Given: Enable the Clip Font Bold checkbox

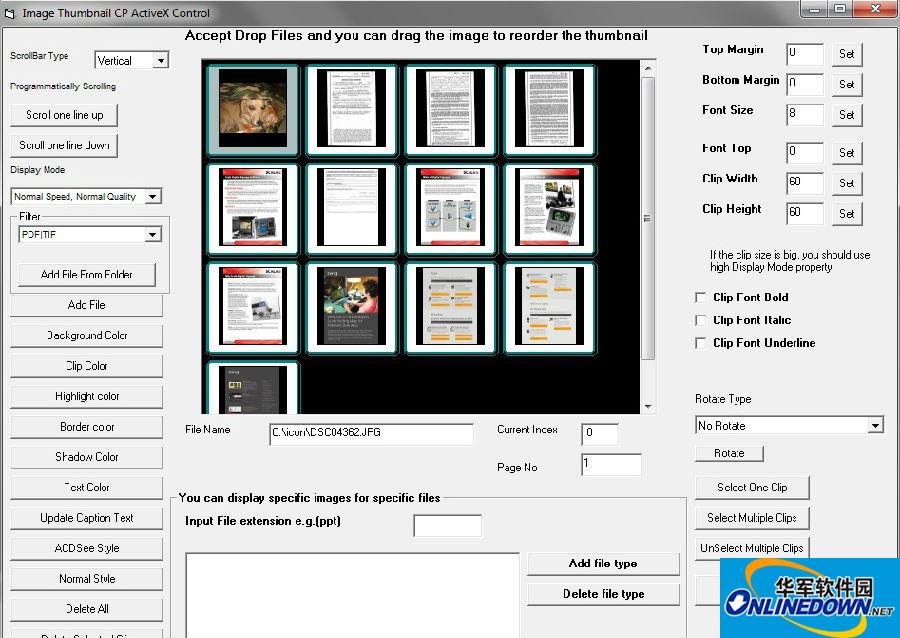Looking at the screenshot, I should [701, 297].
